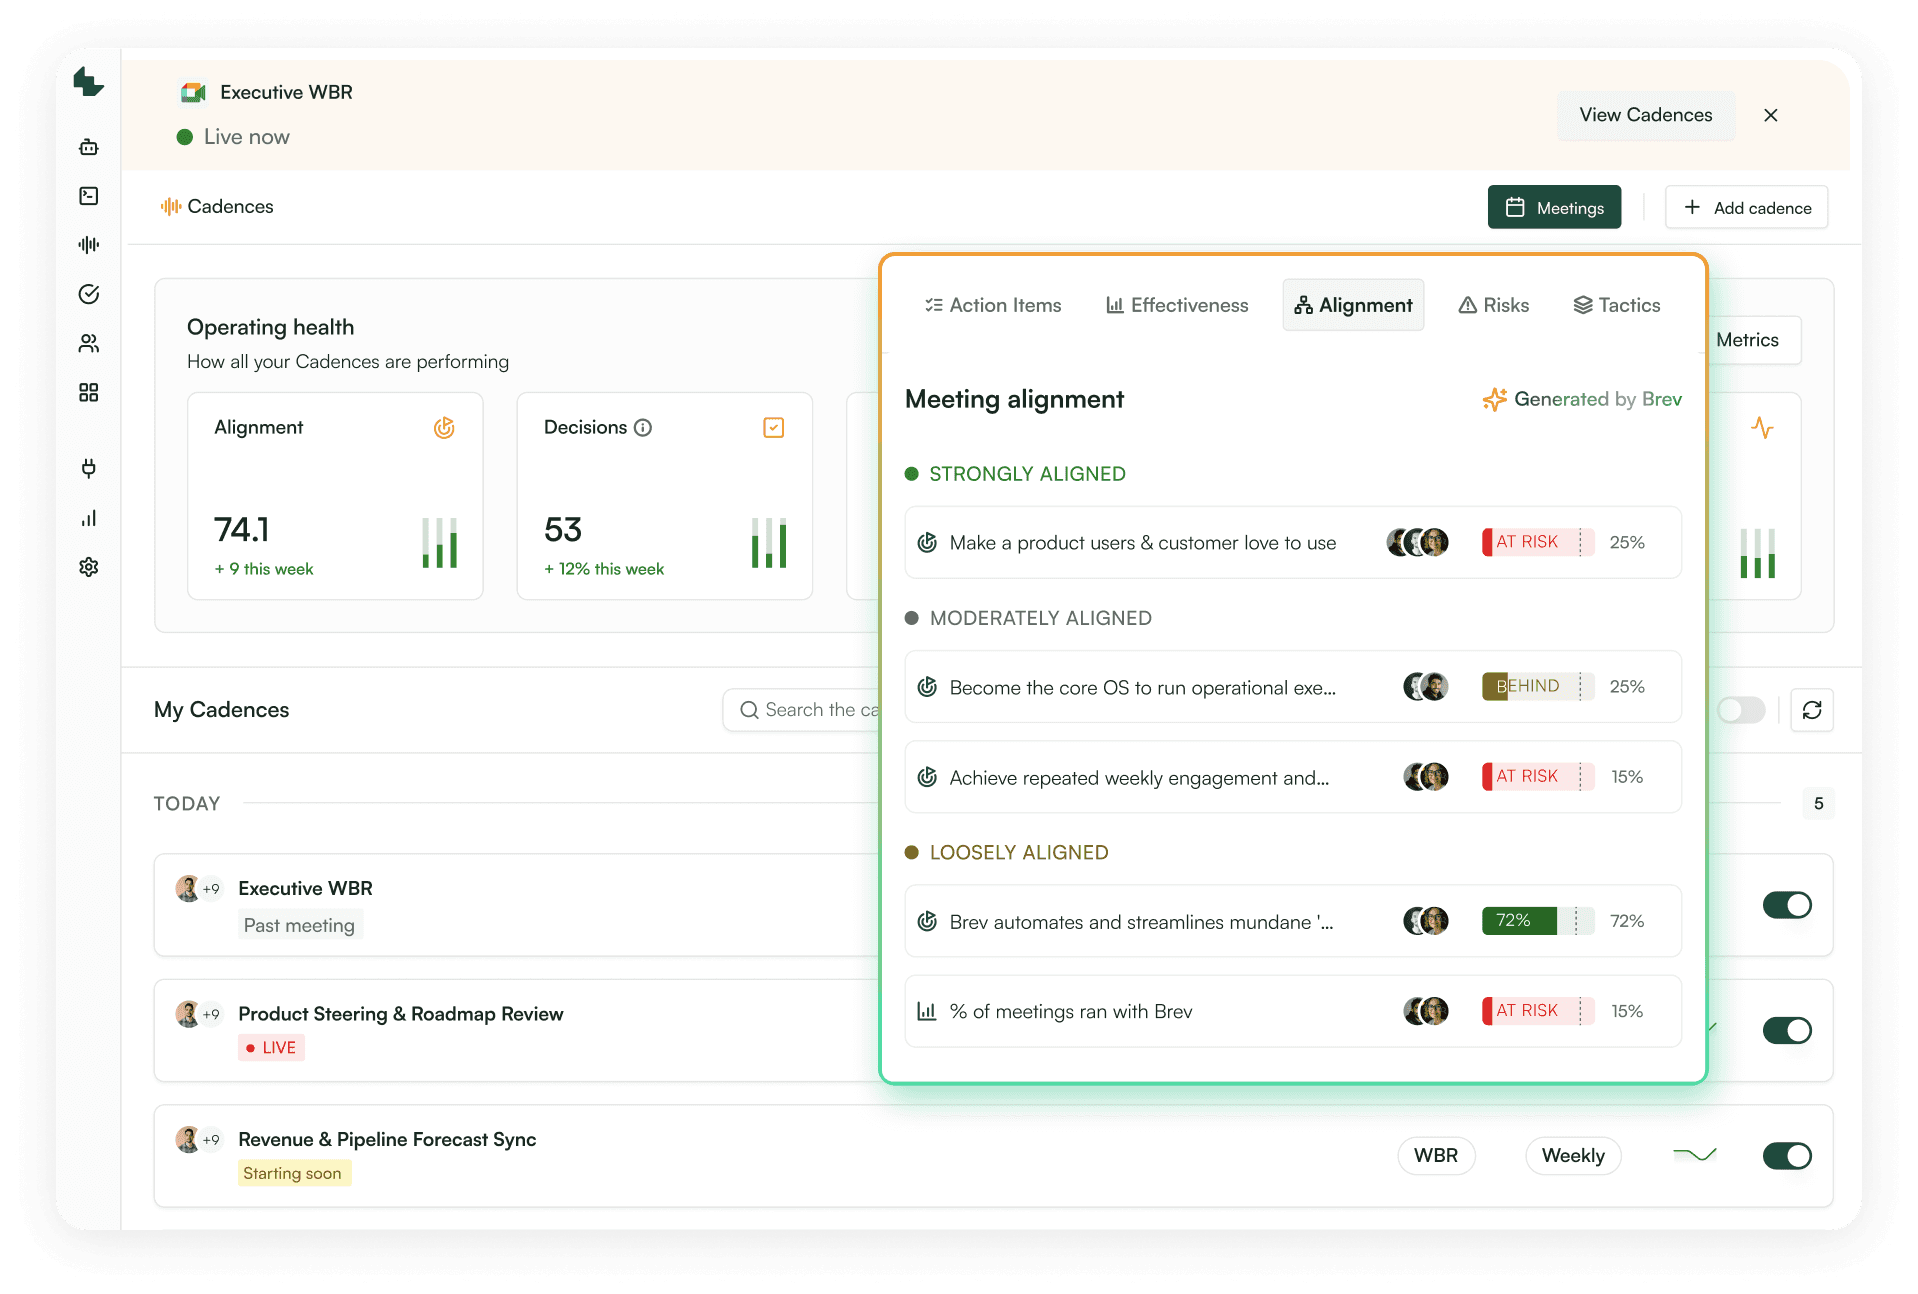Click the goal icon for Become the core OS

927,687
